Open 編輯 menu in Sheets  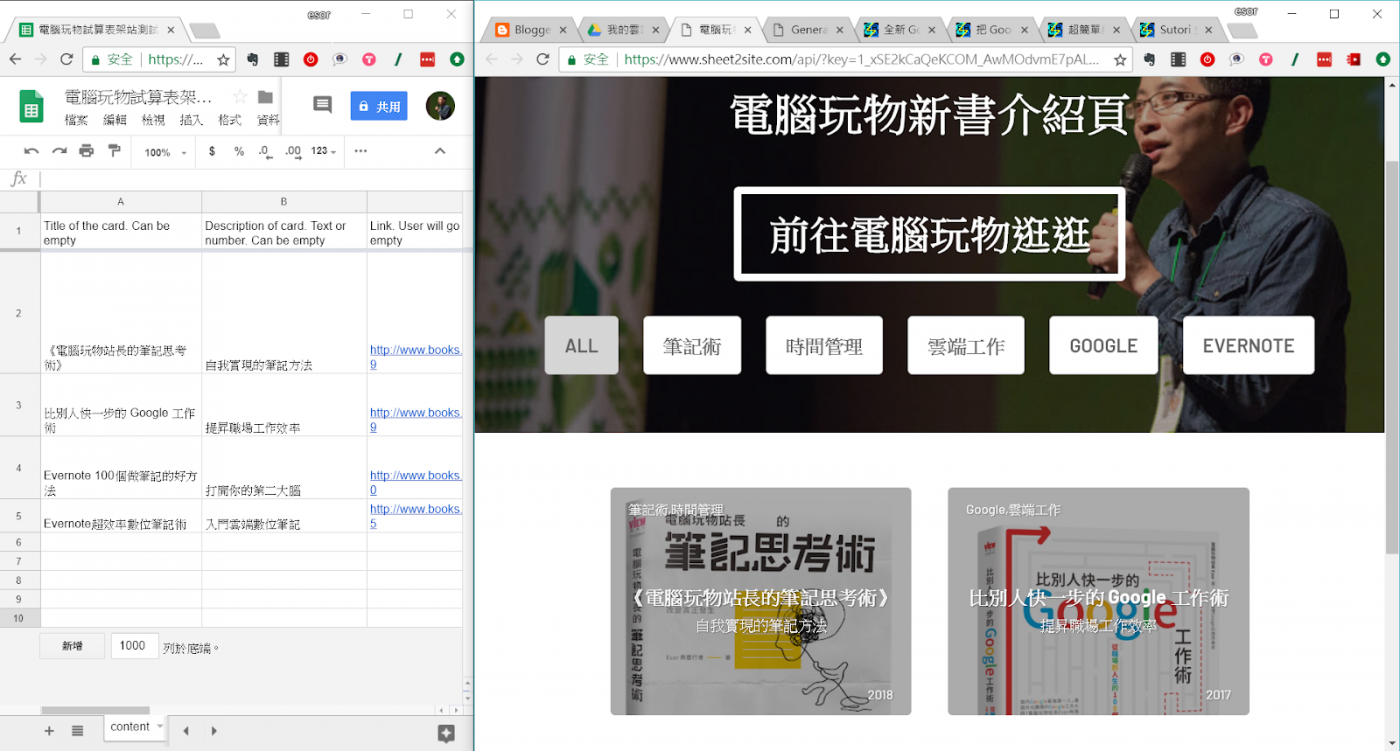point(115,120)
